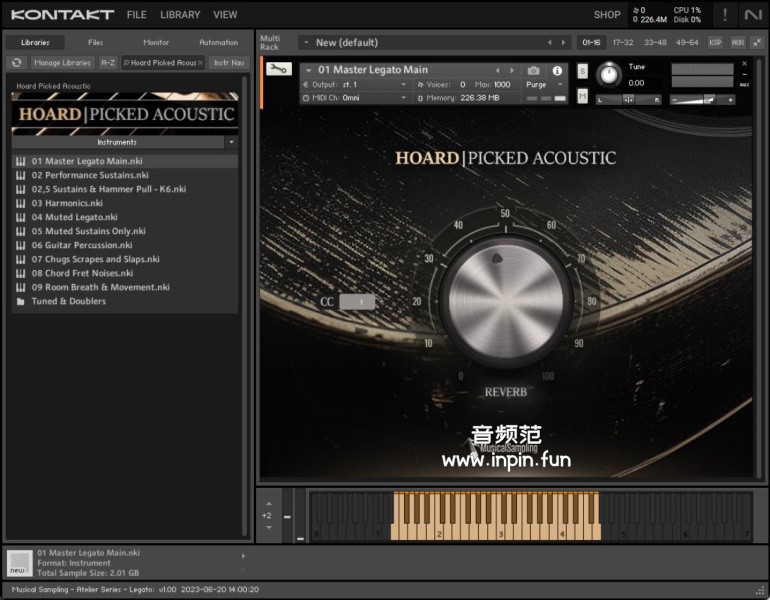This screenshot has height=600, width=770.
Task: Expand the Purge dropdown
Action: pyautogui.click(x=543, y=85)
